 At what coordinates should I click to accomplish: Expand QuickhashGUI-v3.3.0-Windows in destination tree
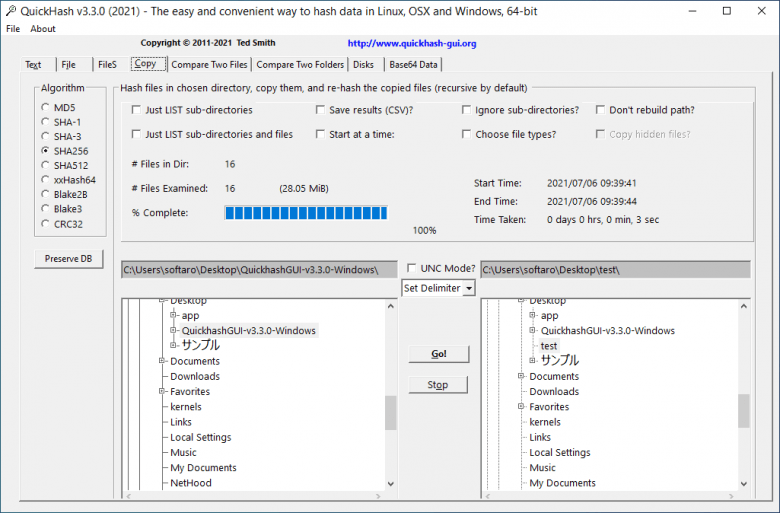pyautogui.click(x=532, y=330)
